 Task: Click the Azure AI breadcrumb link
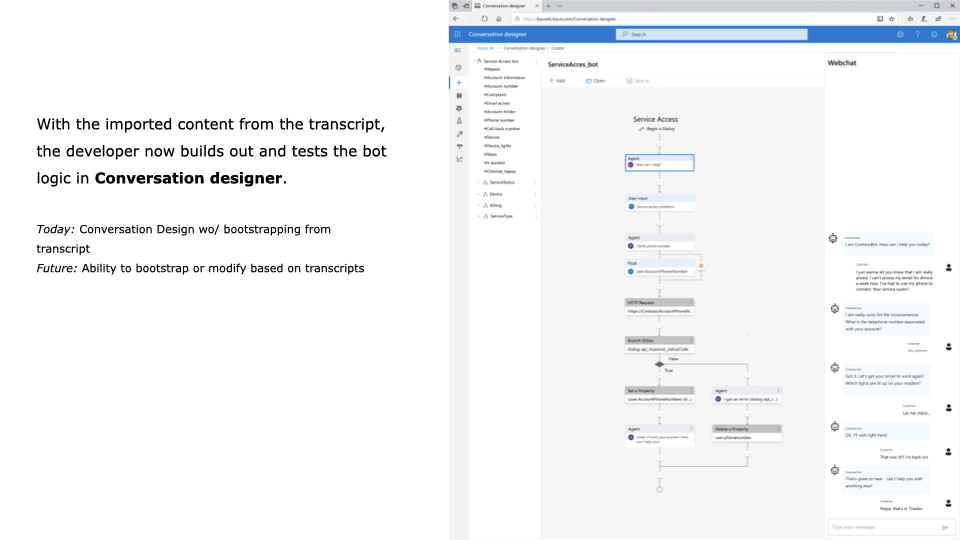click(485, 48)
